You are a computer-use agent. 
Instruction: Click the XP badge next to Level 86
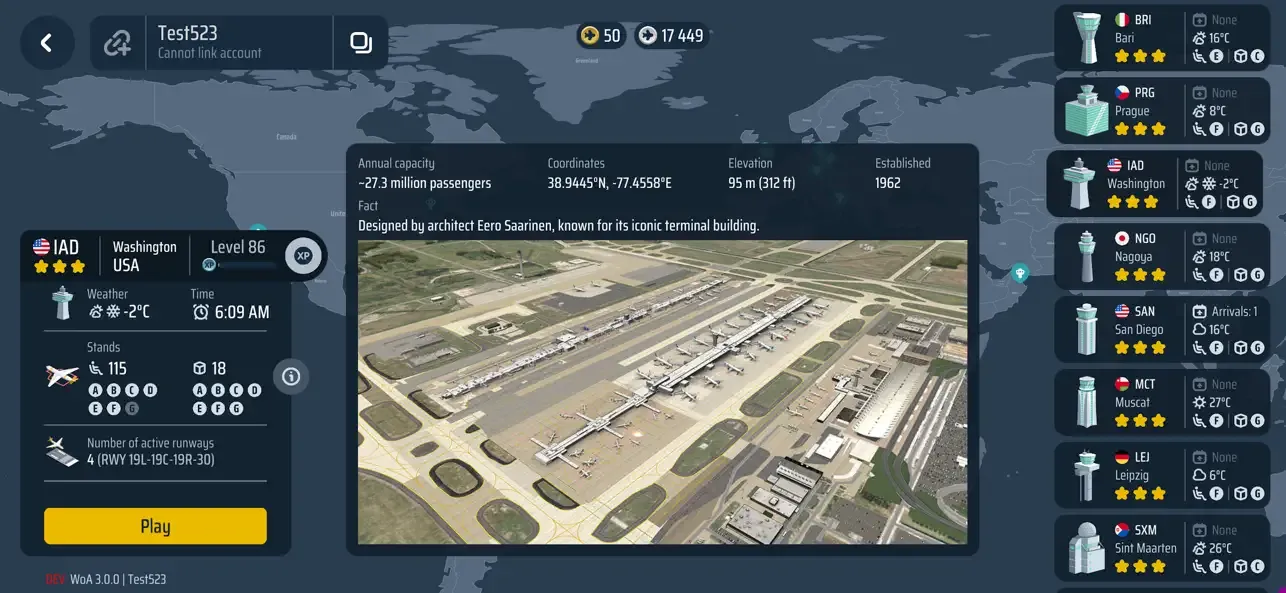(x=304, y=256)
